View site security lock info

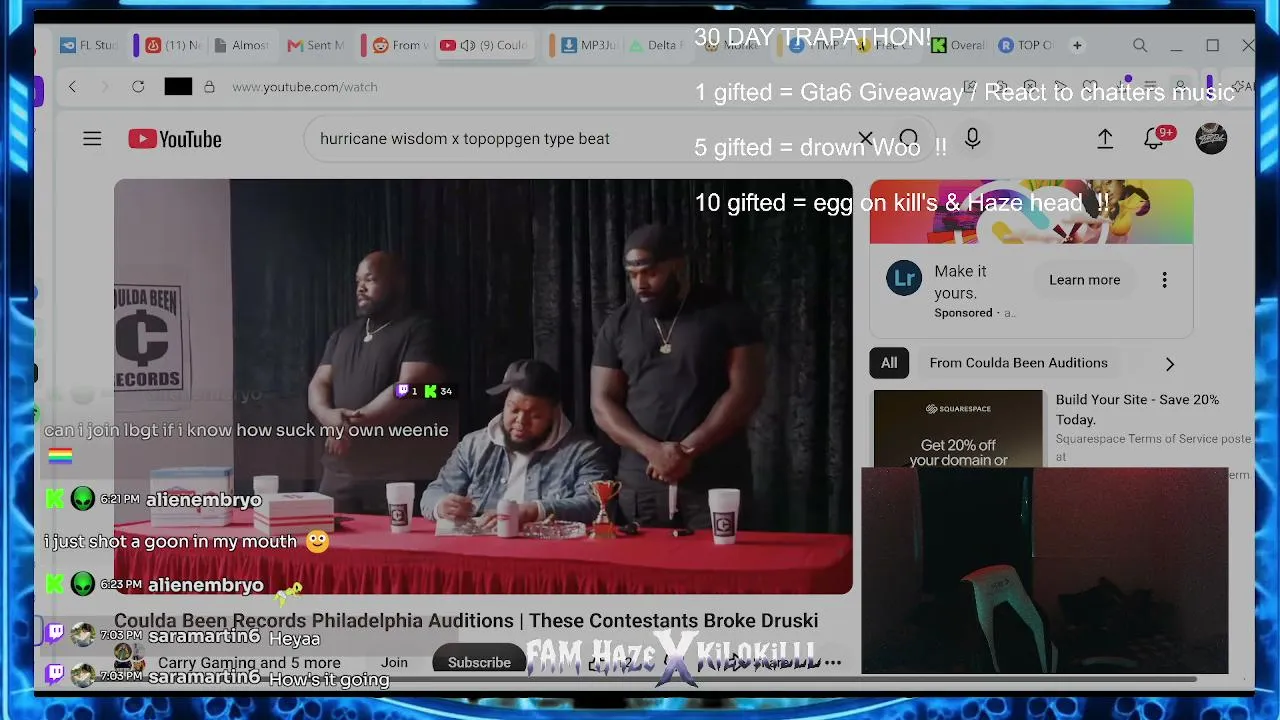click(209, 87)
